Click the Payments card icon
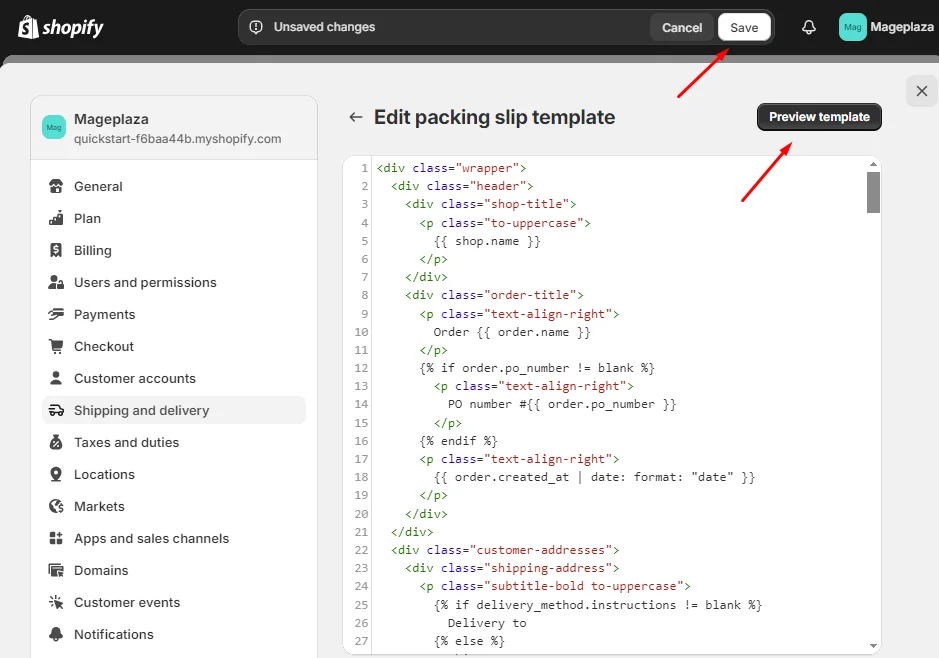Viewport: 939px width, 658px height. coord(57,314)
